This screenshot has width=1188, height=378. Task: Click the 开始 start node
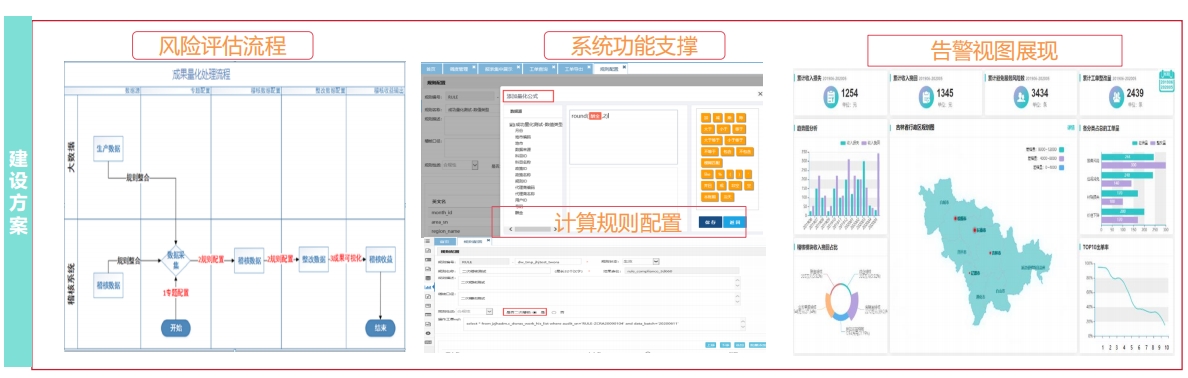[x=176, y=328]
